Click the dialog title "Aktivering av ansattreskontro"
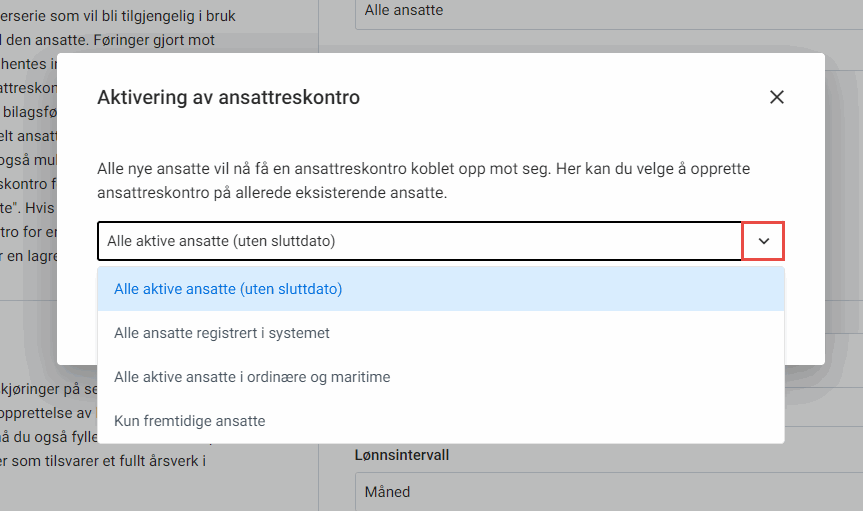 [228, 98]
